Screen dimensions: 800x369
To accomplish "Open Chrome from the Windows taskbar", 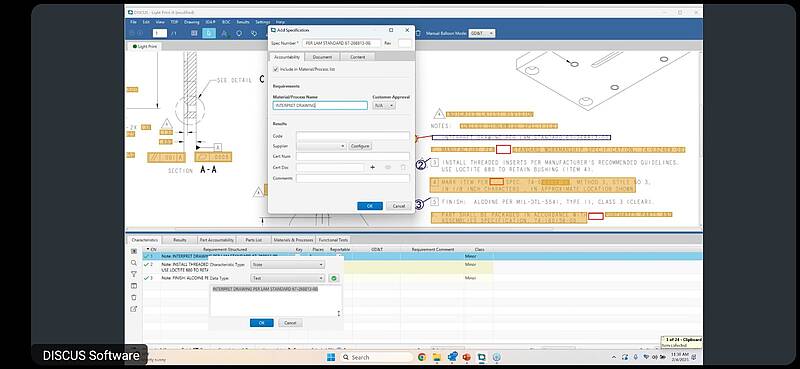I will (x=421, y=357).
